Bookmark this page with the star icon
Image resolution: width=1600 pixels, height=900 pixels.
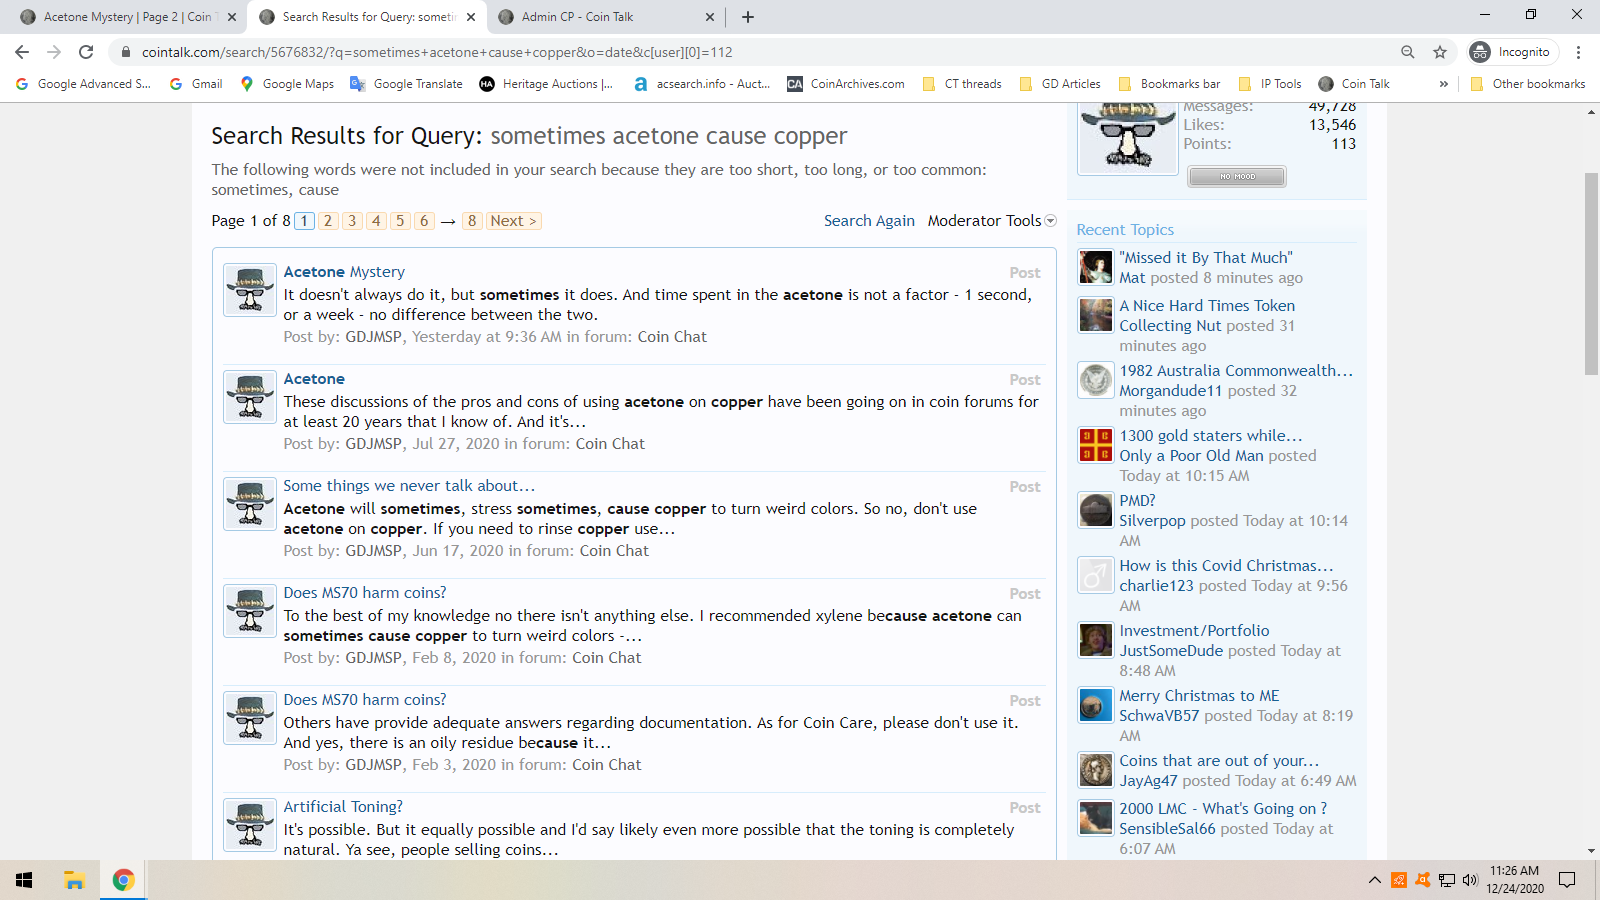[1440, 52]
